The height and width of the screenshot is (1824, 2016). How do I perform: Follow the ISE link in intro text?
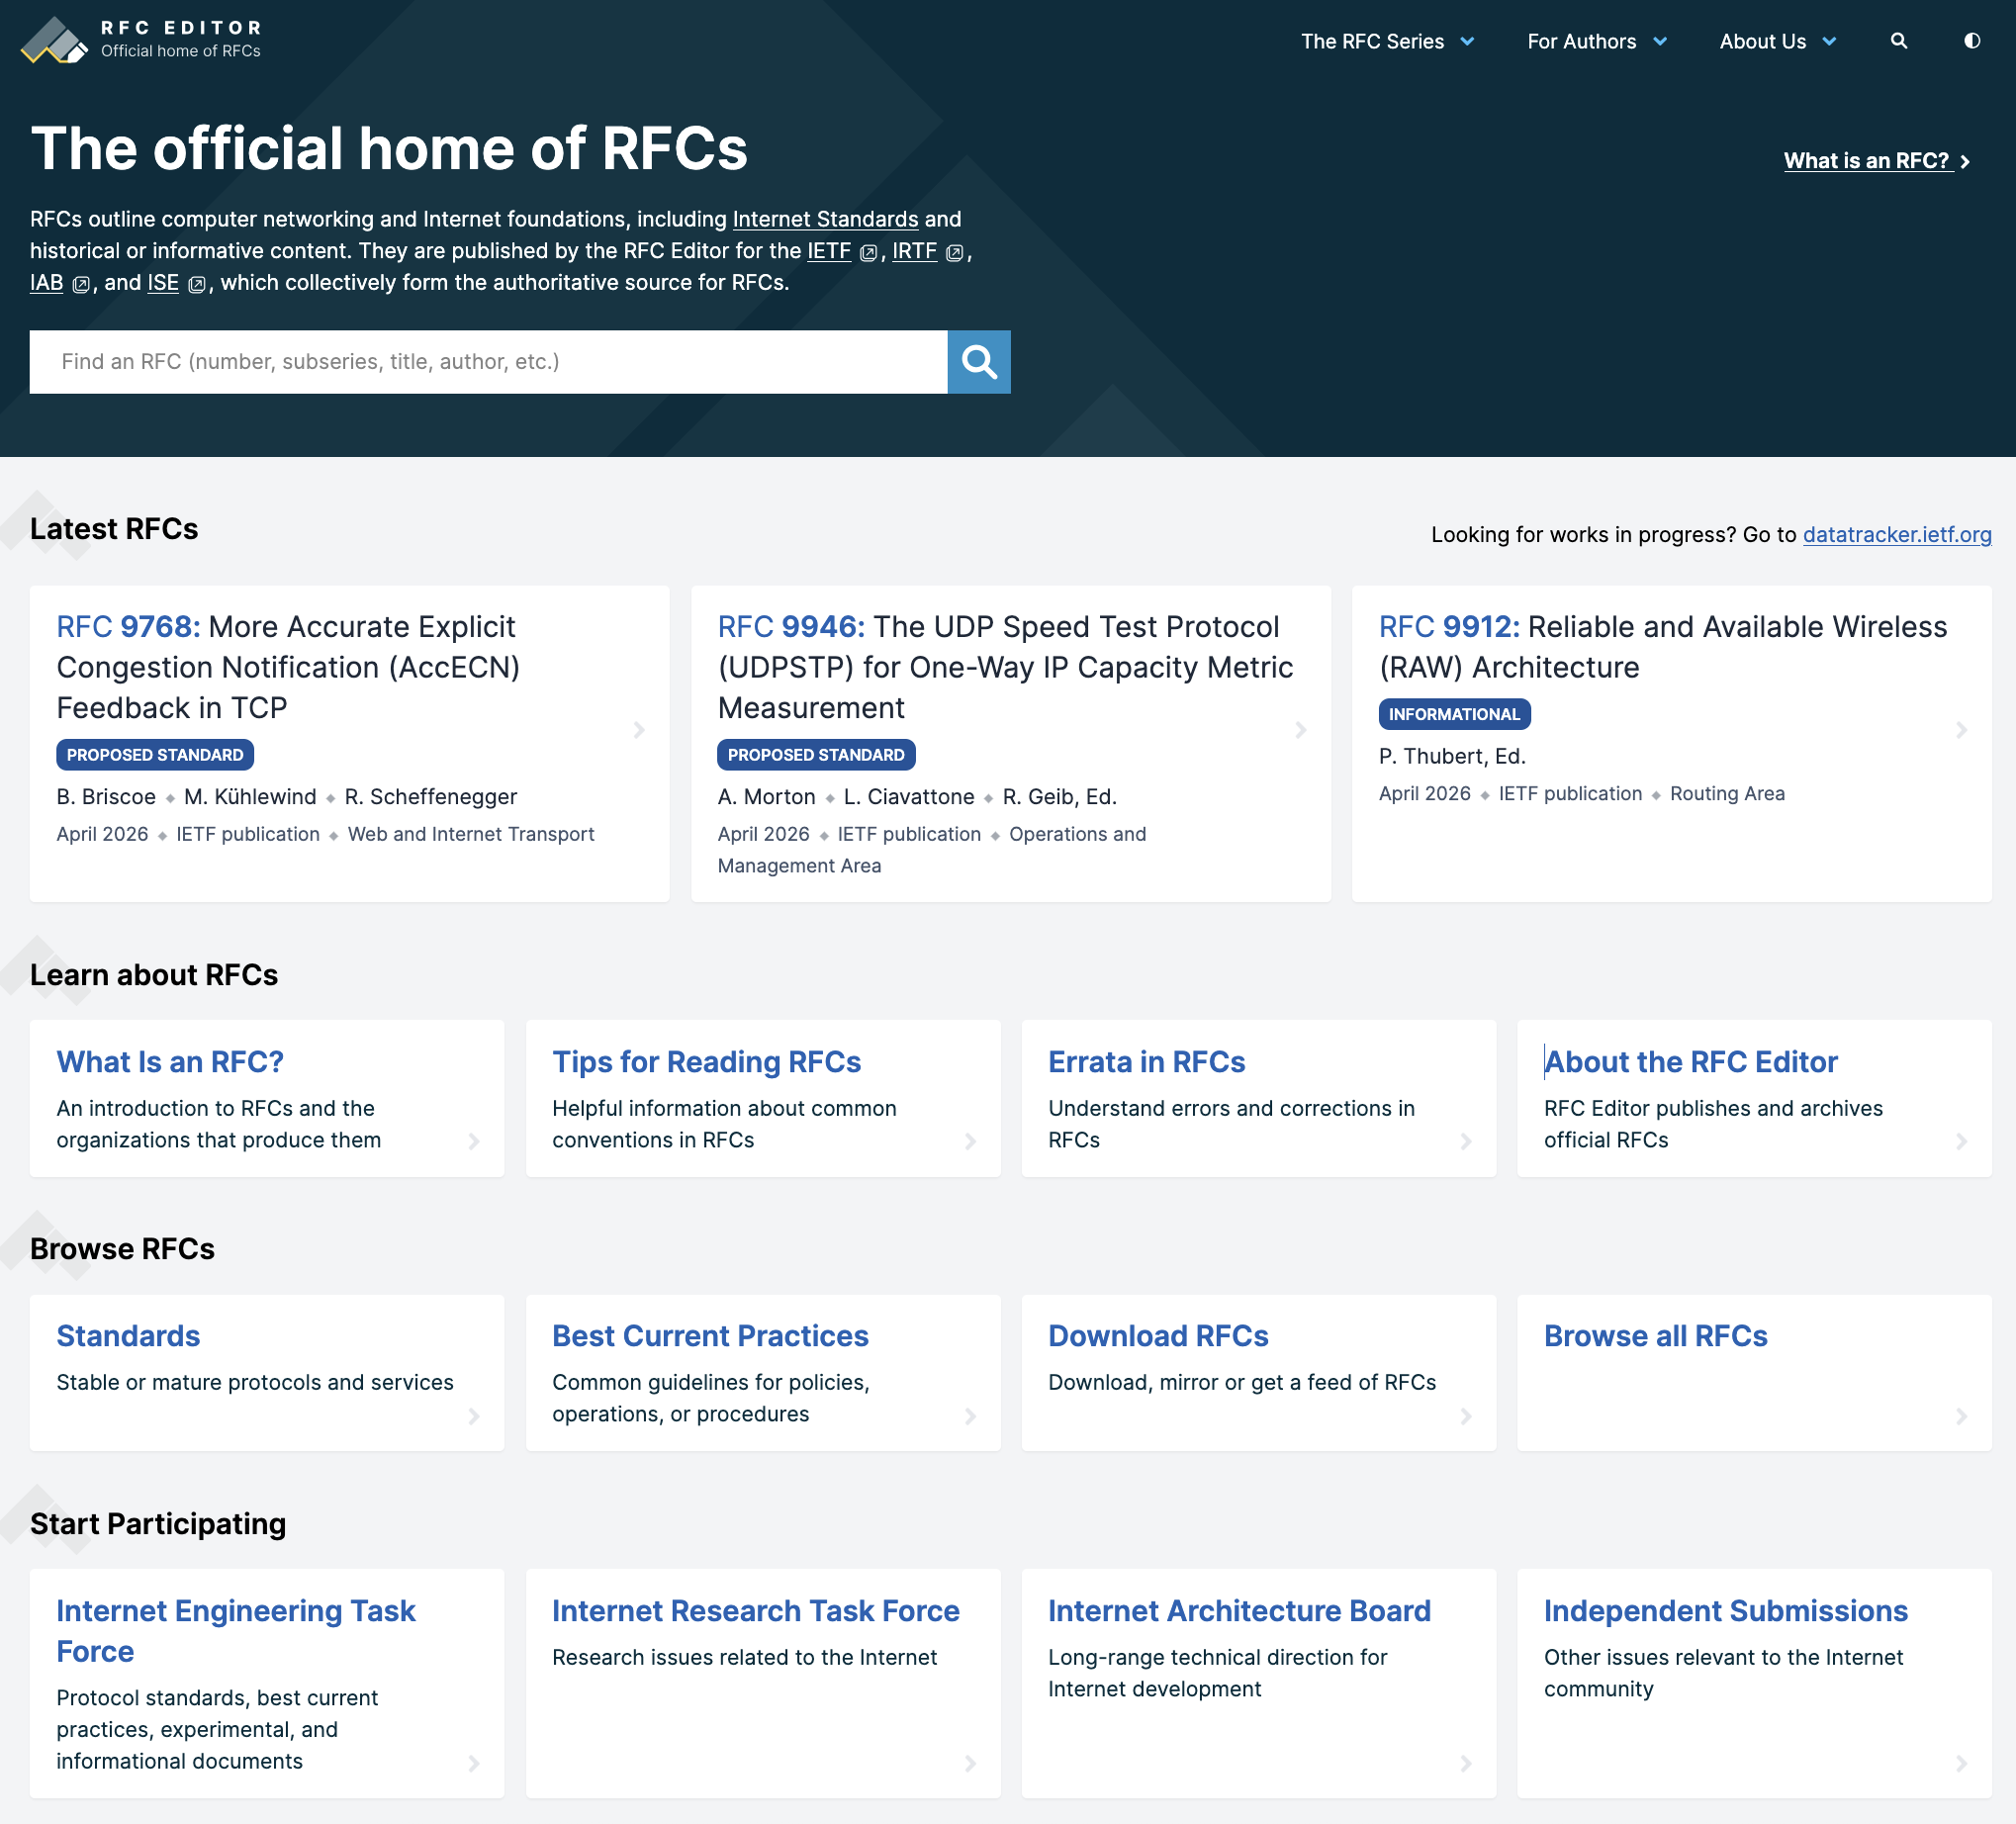tap(163, 283)
